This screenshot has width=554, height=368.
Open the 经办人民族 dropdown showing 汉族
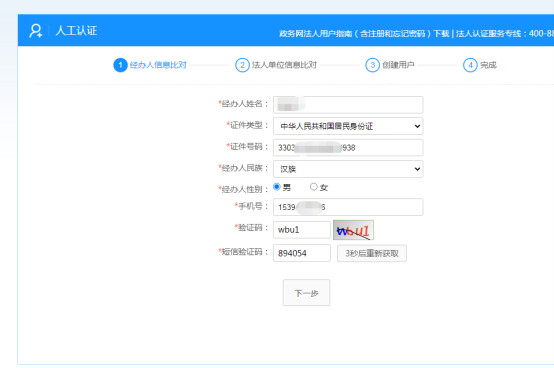pyautogui.click(x=348, y=169)
